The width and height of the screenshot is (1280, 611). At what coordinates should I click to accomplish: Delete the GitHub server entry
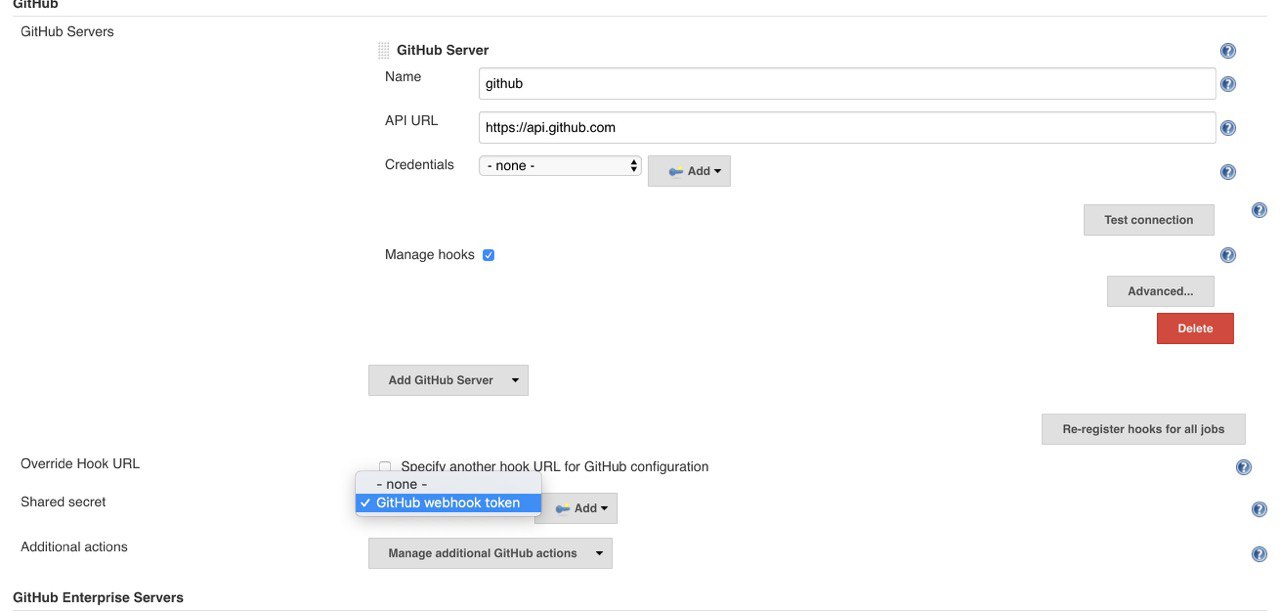coord(1195,328)
